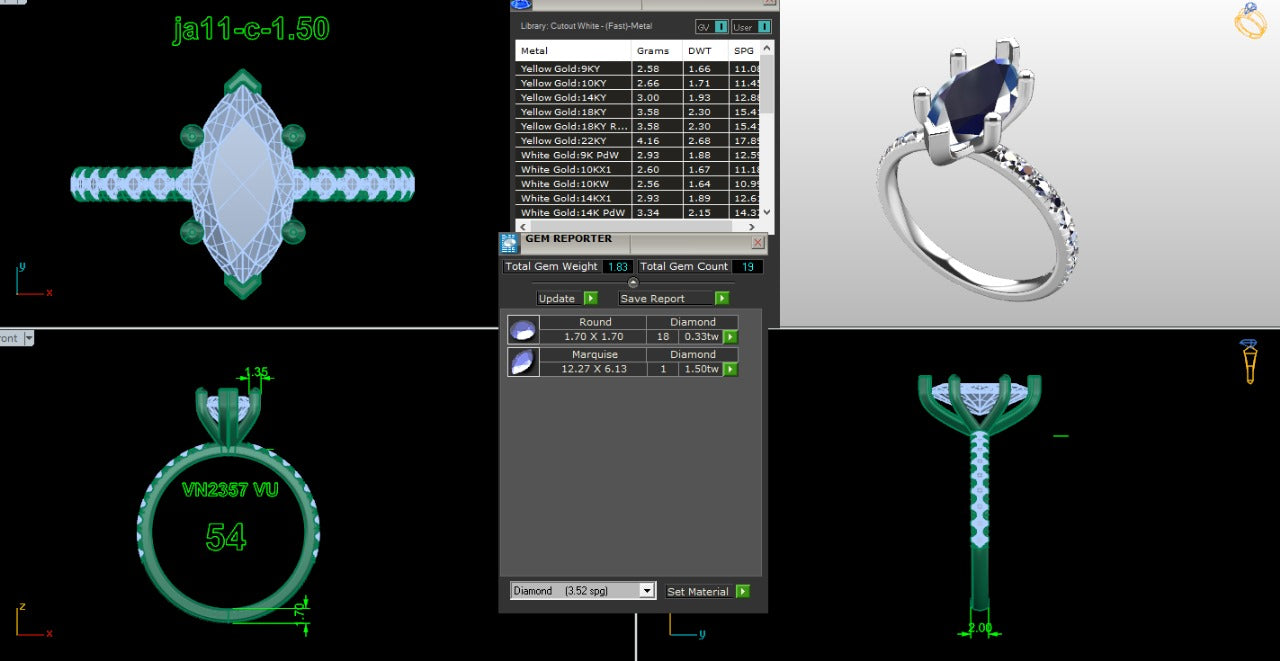The height and width of the screenshot is (661, 1280).
Task: Click the green arrow beside 1.50tw
Action: [x=730, y=369]
